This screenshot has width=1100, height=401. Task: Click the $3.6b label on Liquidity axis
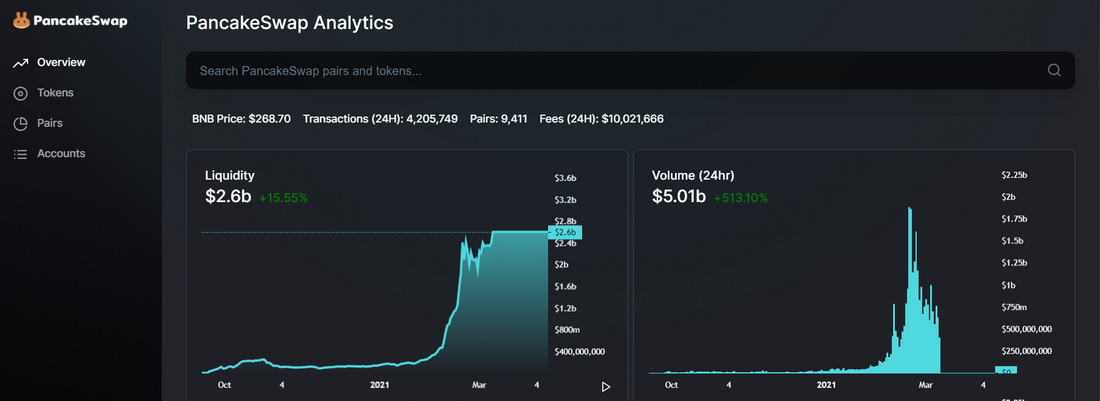pos(565,177)
